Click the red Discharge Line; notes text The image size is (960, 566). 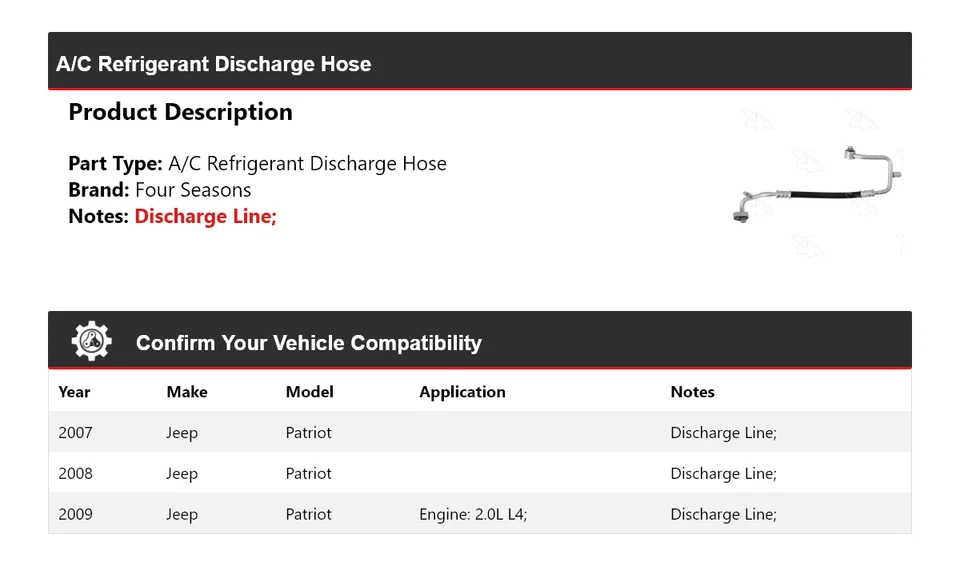pyautogui.click(x=205, y=216)
